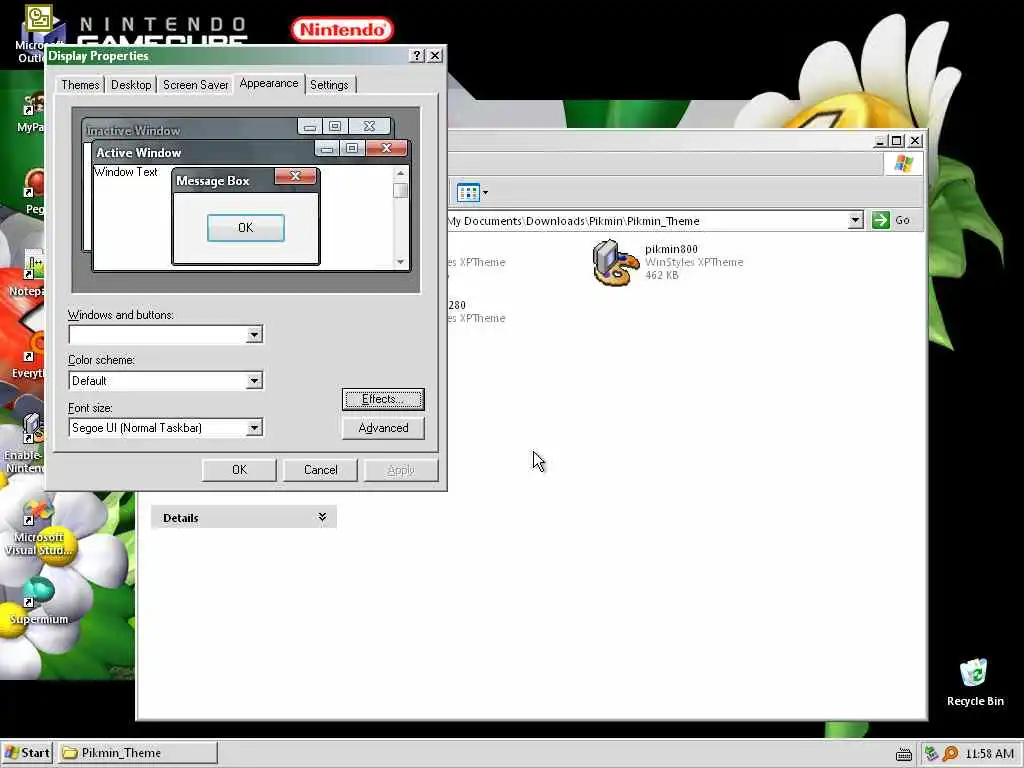Click the keyboard icon near the tray
The height and width of the screenshot is (768, 1024).
904,754
